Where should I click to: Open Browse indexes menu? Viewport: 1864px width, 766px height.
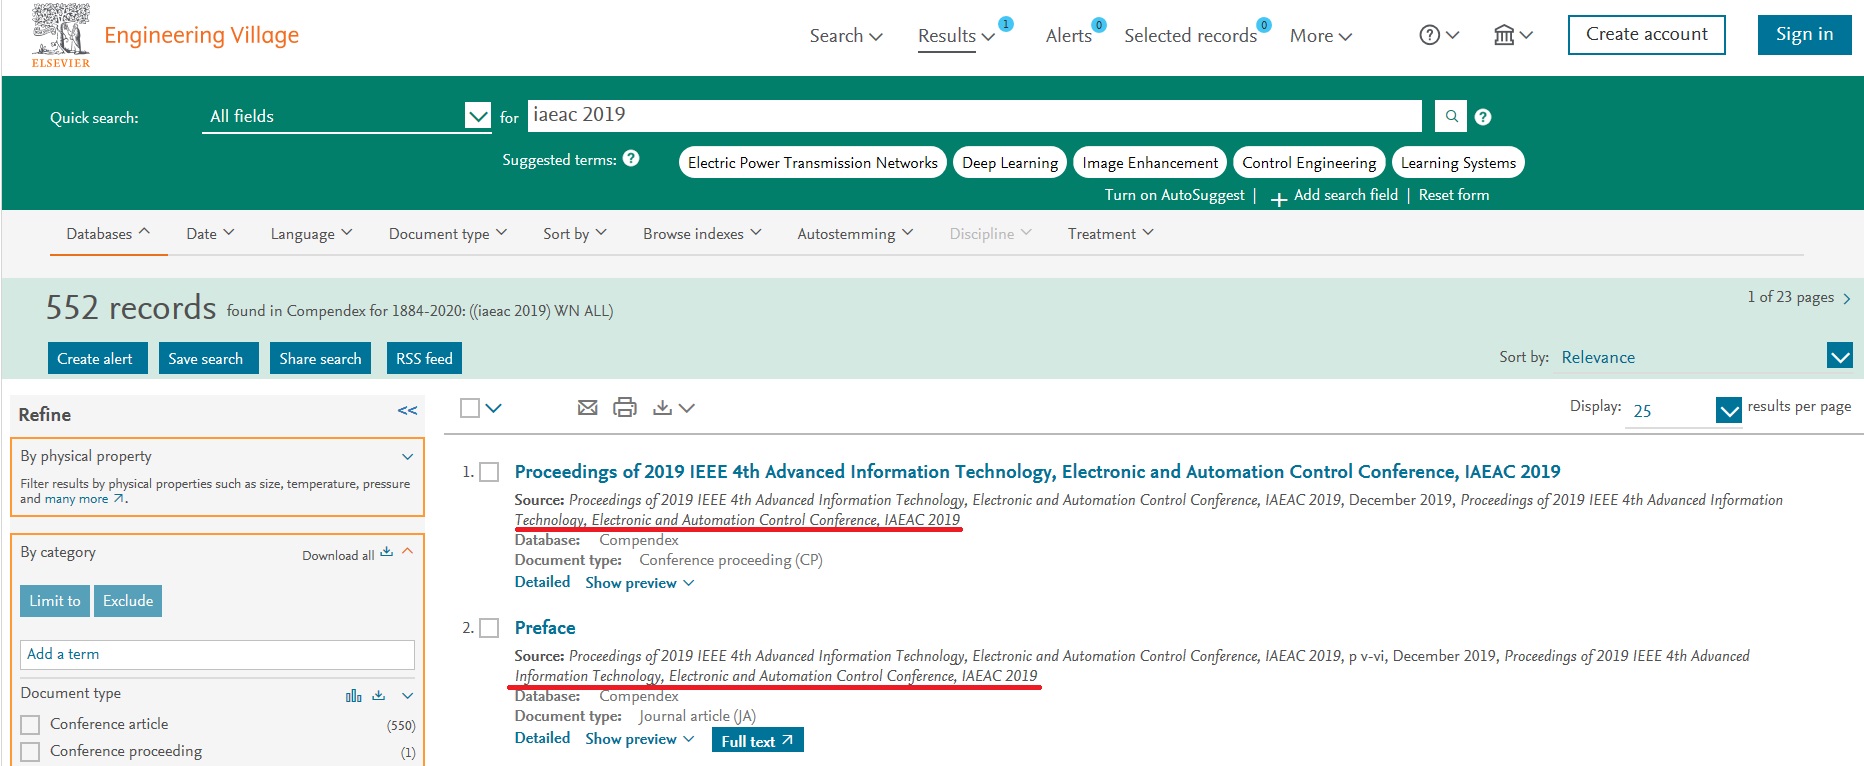[702, 233]
